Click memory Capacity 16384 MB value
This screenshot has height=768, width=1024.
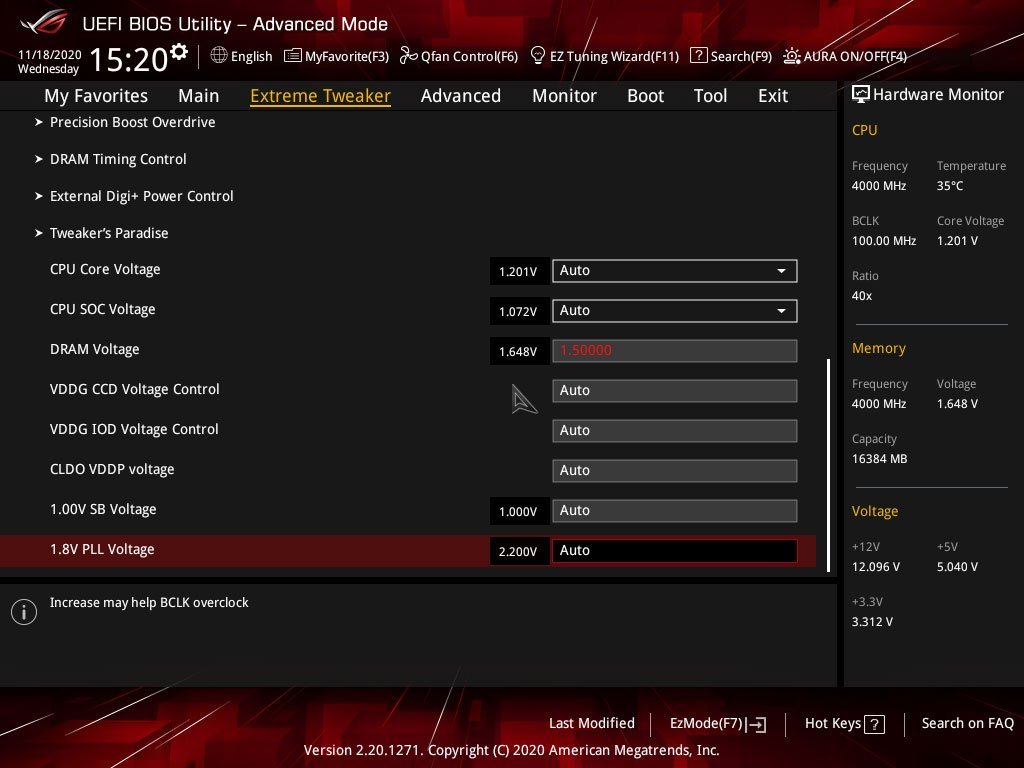(880, 459)
